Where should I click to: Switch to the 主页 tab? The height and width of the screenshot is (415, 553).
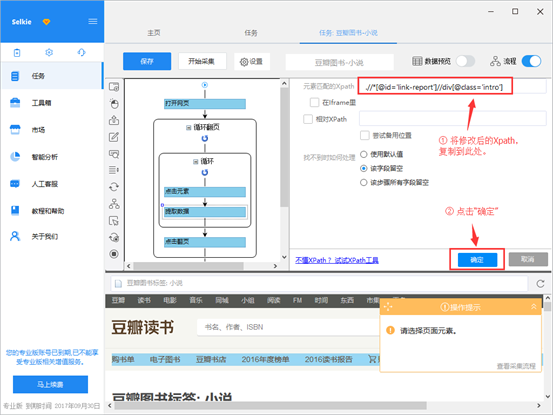154,33
